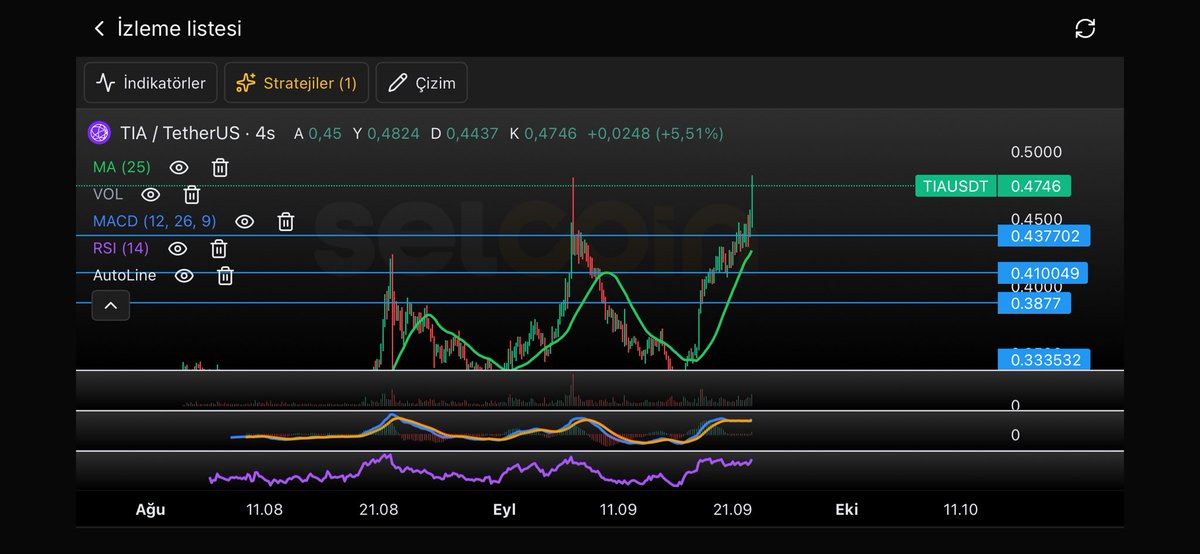Click the 11.08 date on time axis
This screenshot has height=554, width=1200.
point(264,509)
